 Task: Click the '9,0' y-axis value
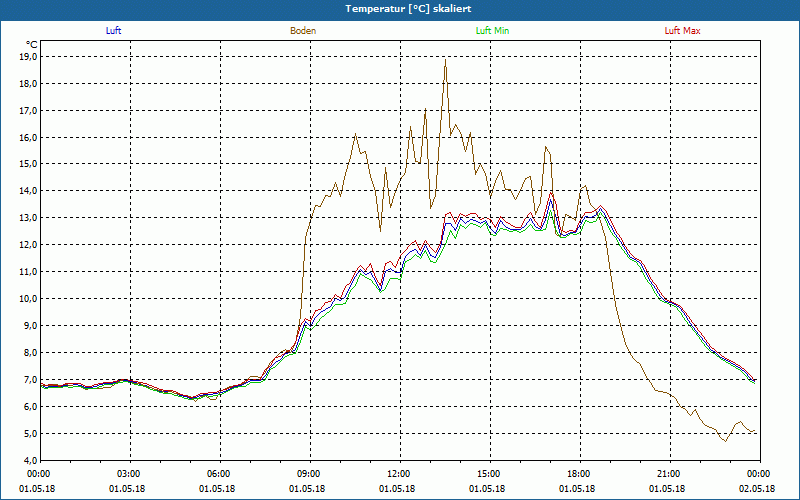30,326
